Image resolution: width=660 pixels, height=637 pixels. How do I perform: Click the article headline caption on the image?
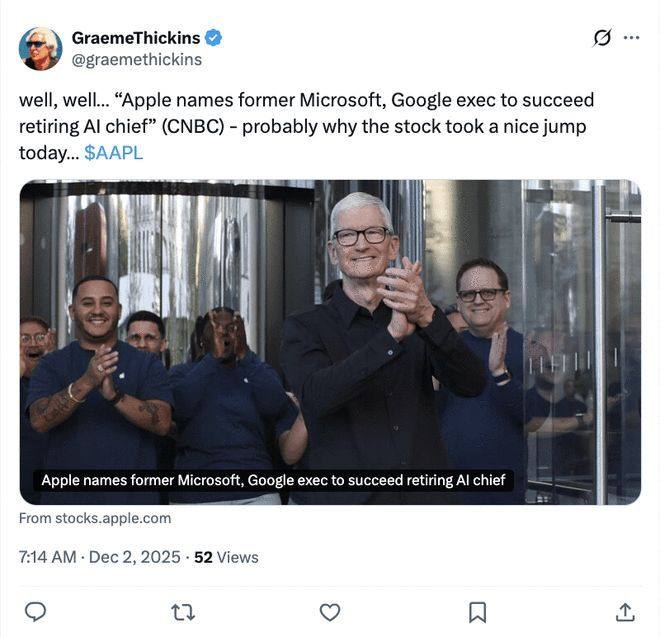[275, 480]
